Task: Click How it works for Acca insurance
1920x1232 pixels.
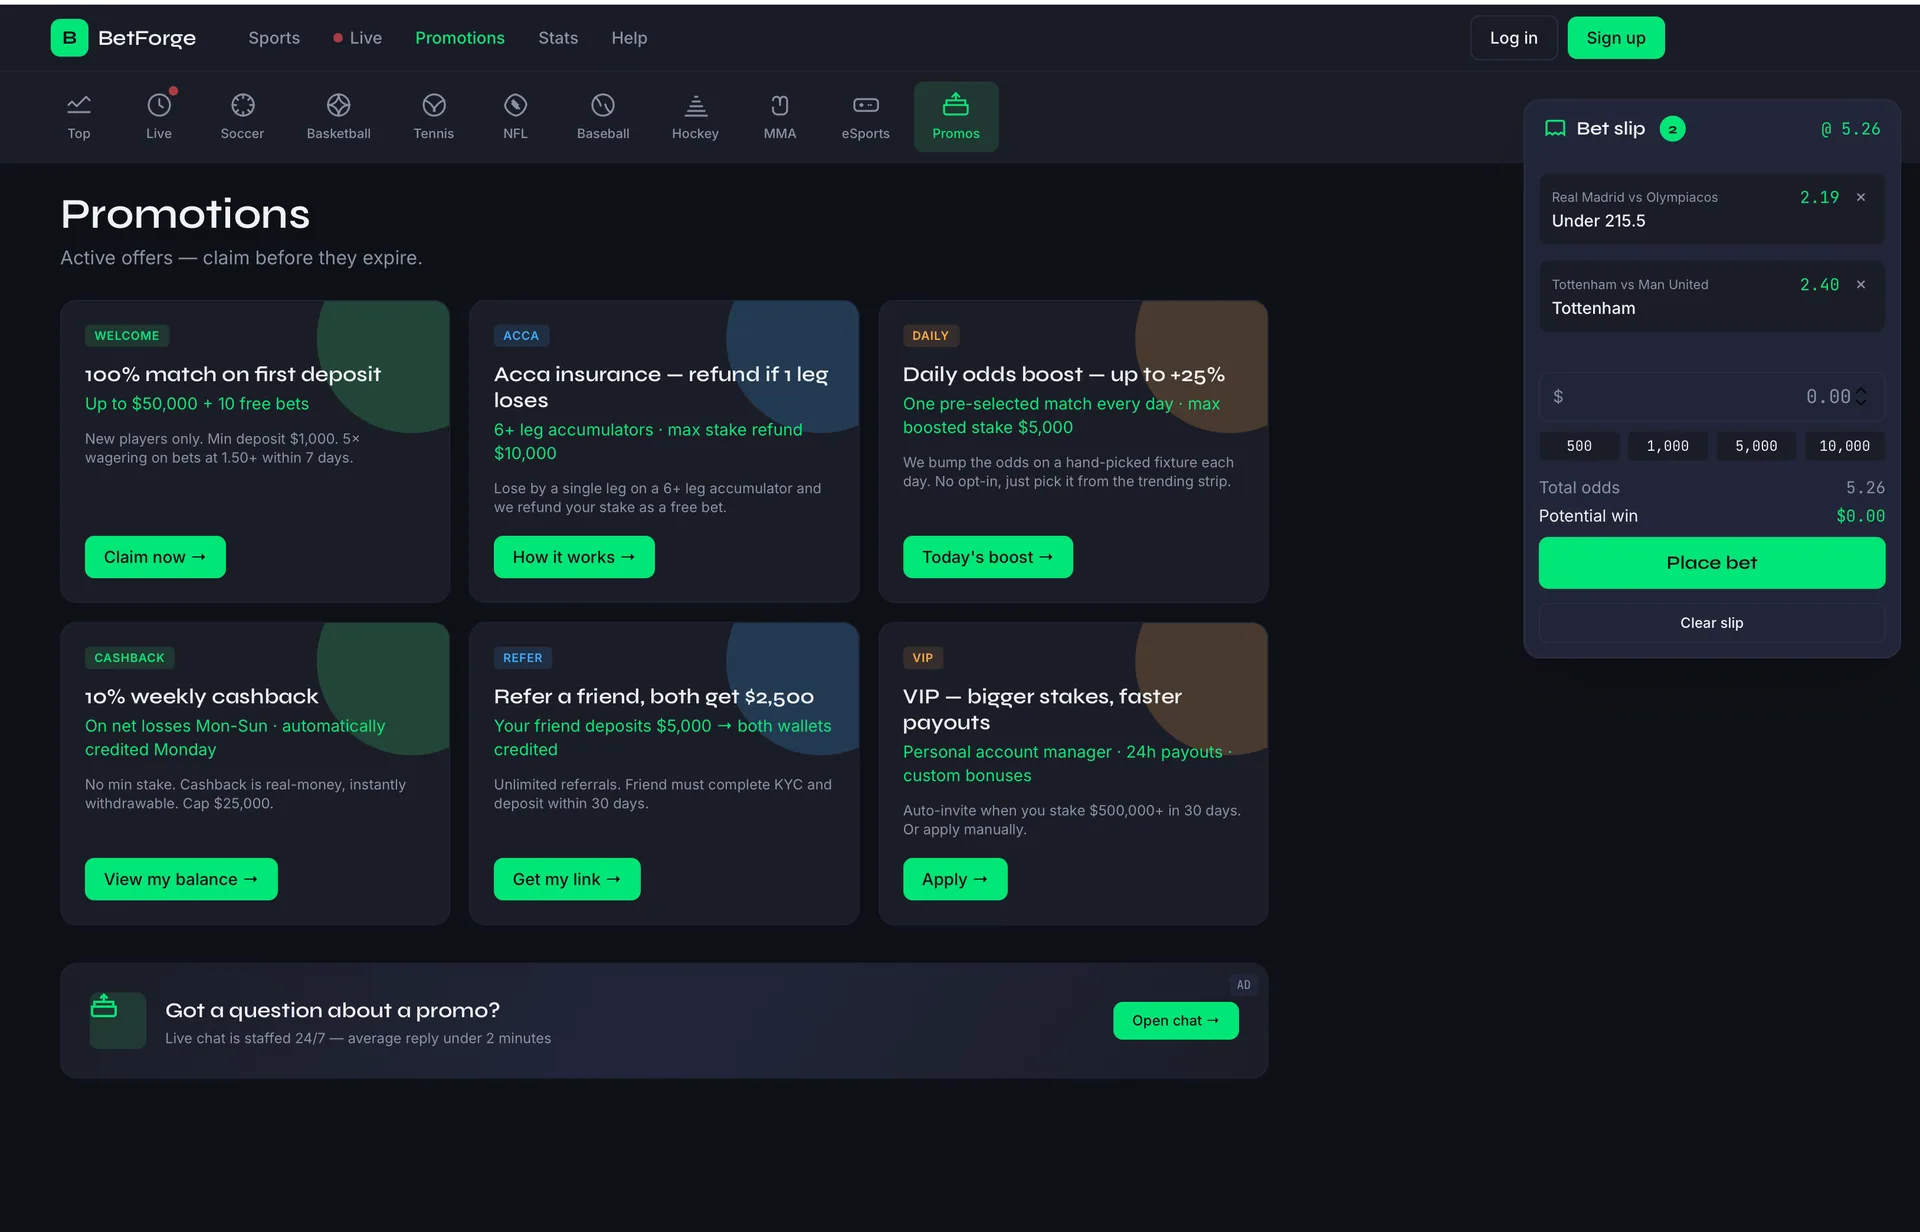Action: click(x=574, y=557)
